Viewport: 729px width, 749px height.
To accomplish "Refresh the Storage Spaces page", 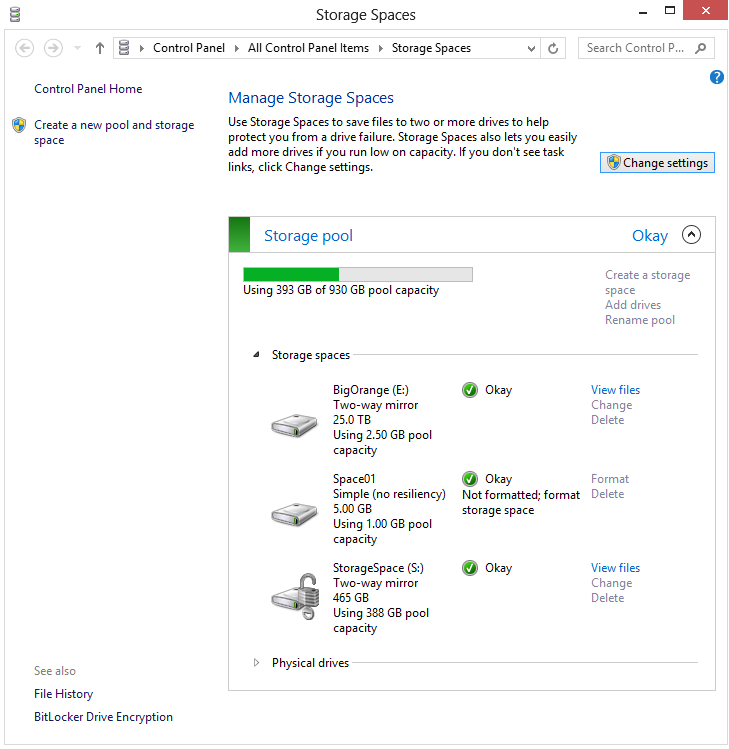I will [553, 48].
